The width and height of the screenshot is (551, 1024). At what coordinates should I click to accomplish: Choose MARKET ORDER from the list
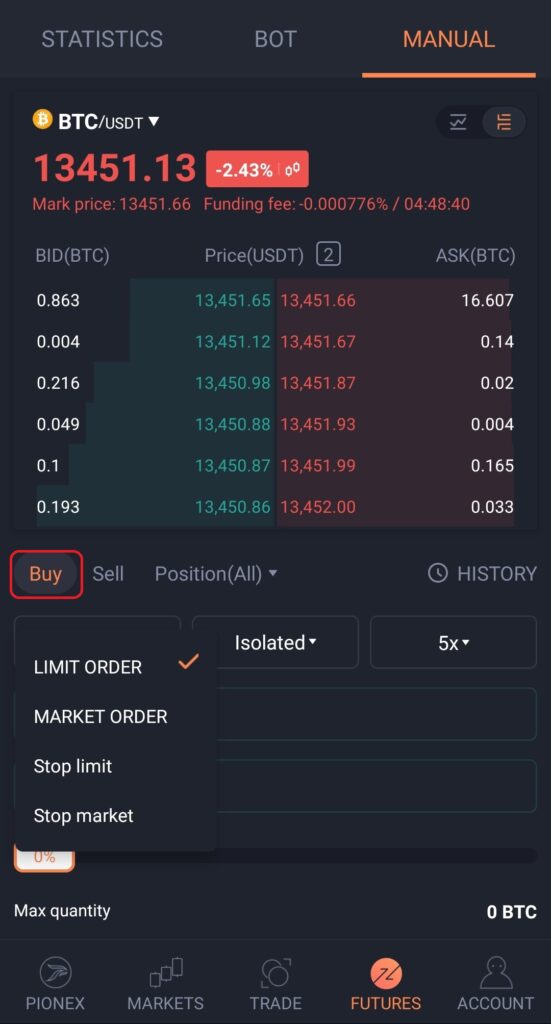click(x=101, y=716)
